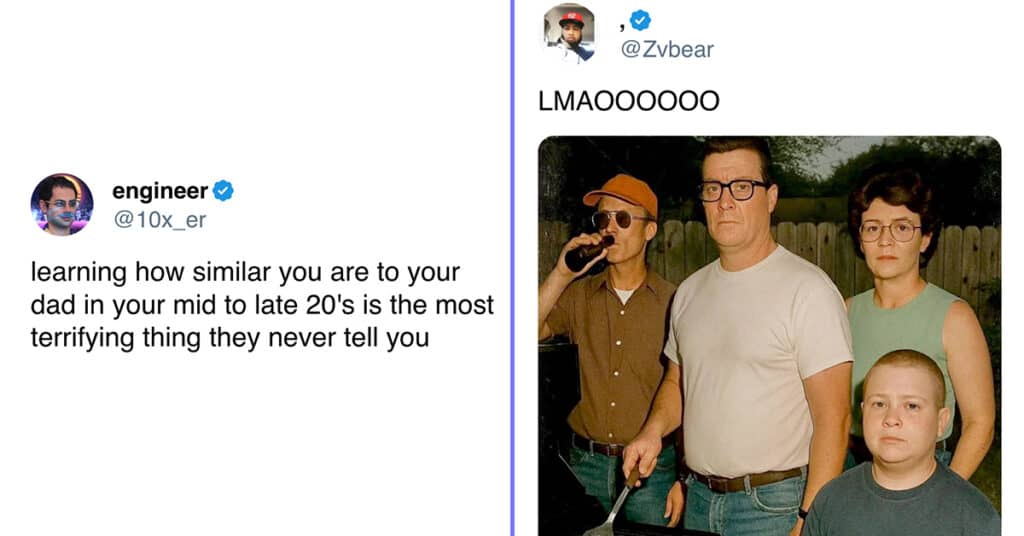Click the purple vertical divider between the tweets
The image size is (1024, 536).
pos(513,268)
